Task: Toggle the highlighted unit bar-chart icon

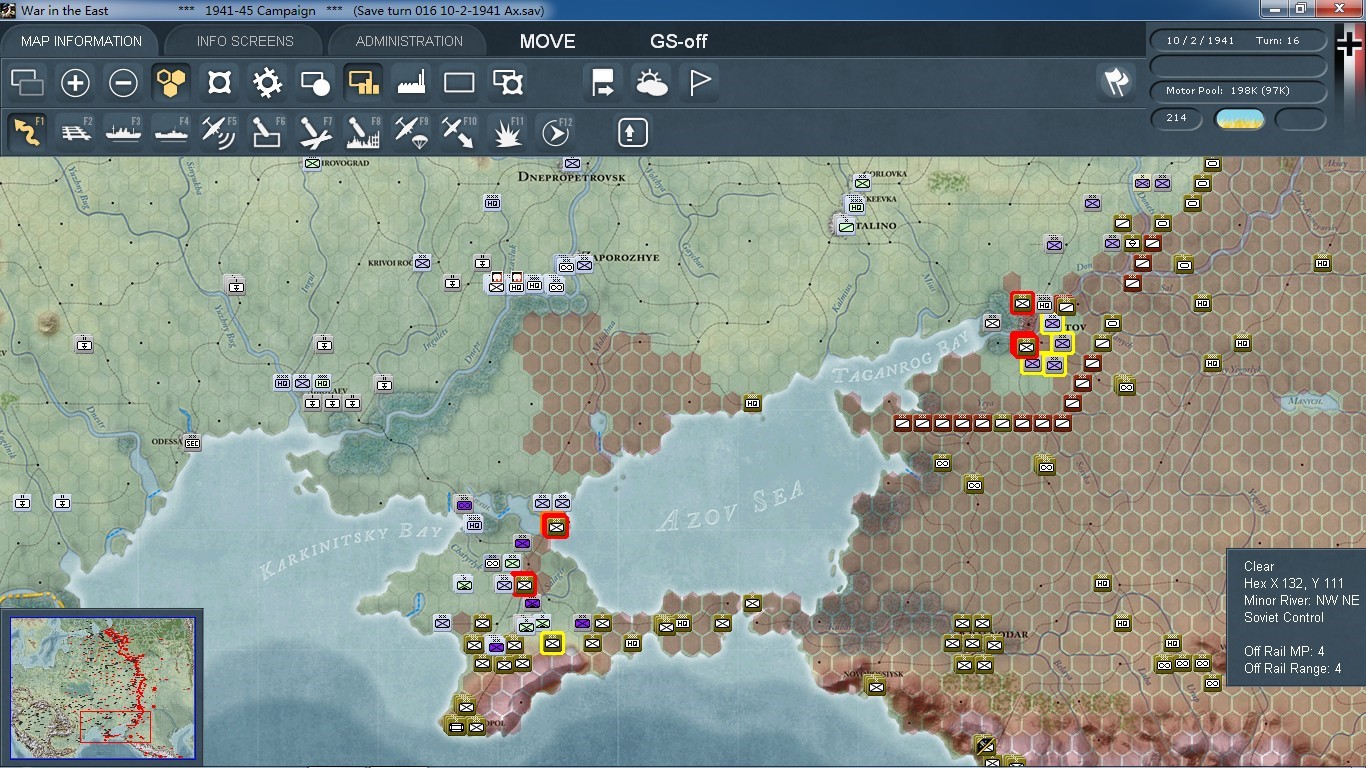Action: 363,83
